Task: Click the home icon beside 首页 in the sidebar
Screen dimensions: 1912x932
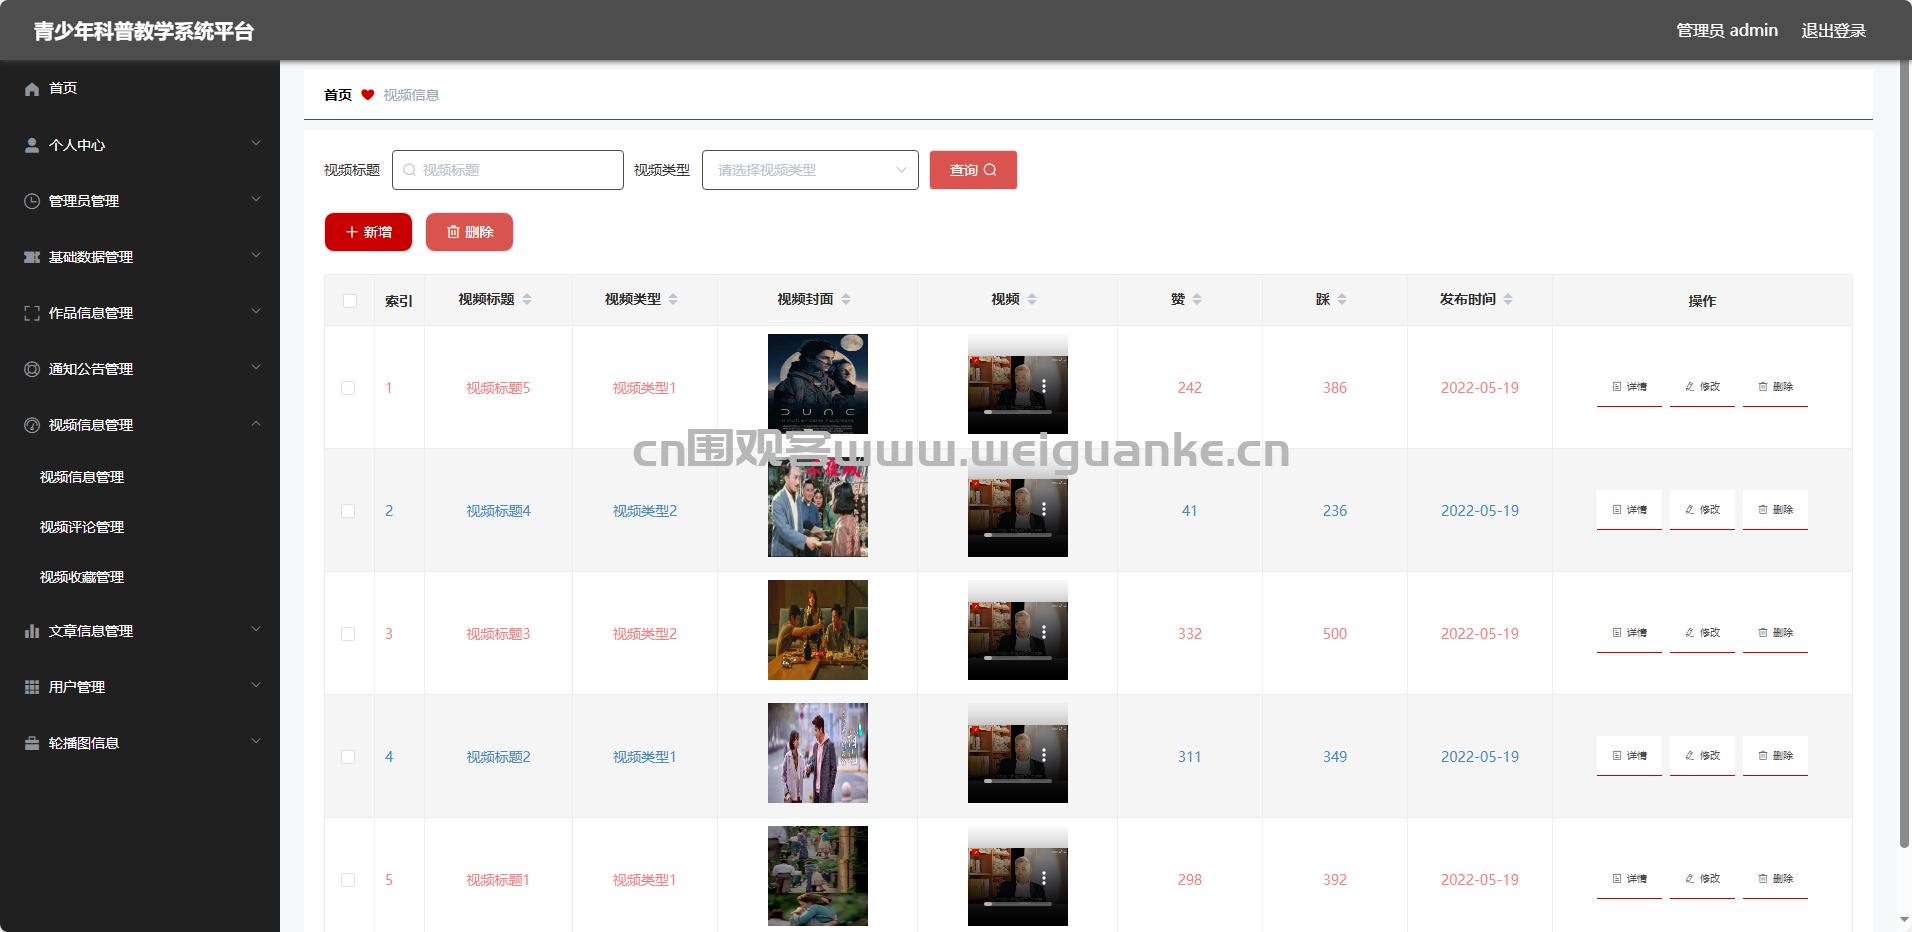Action: tap(32, 89)
